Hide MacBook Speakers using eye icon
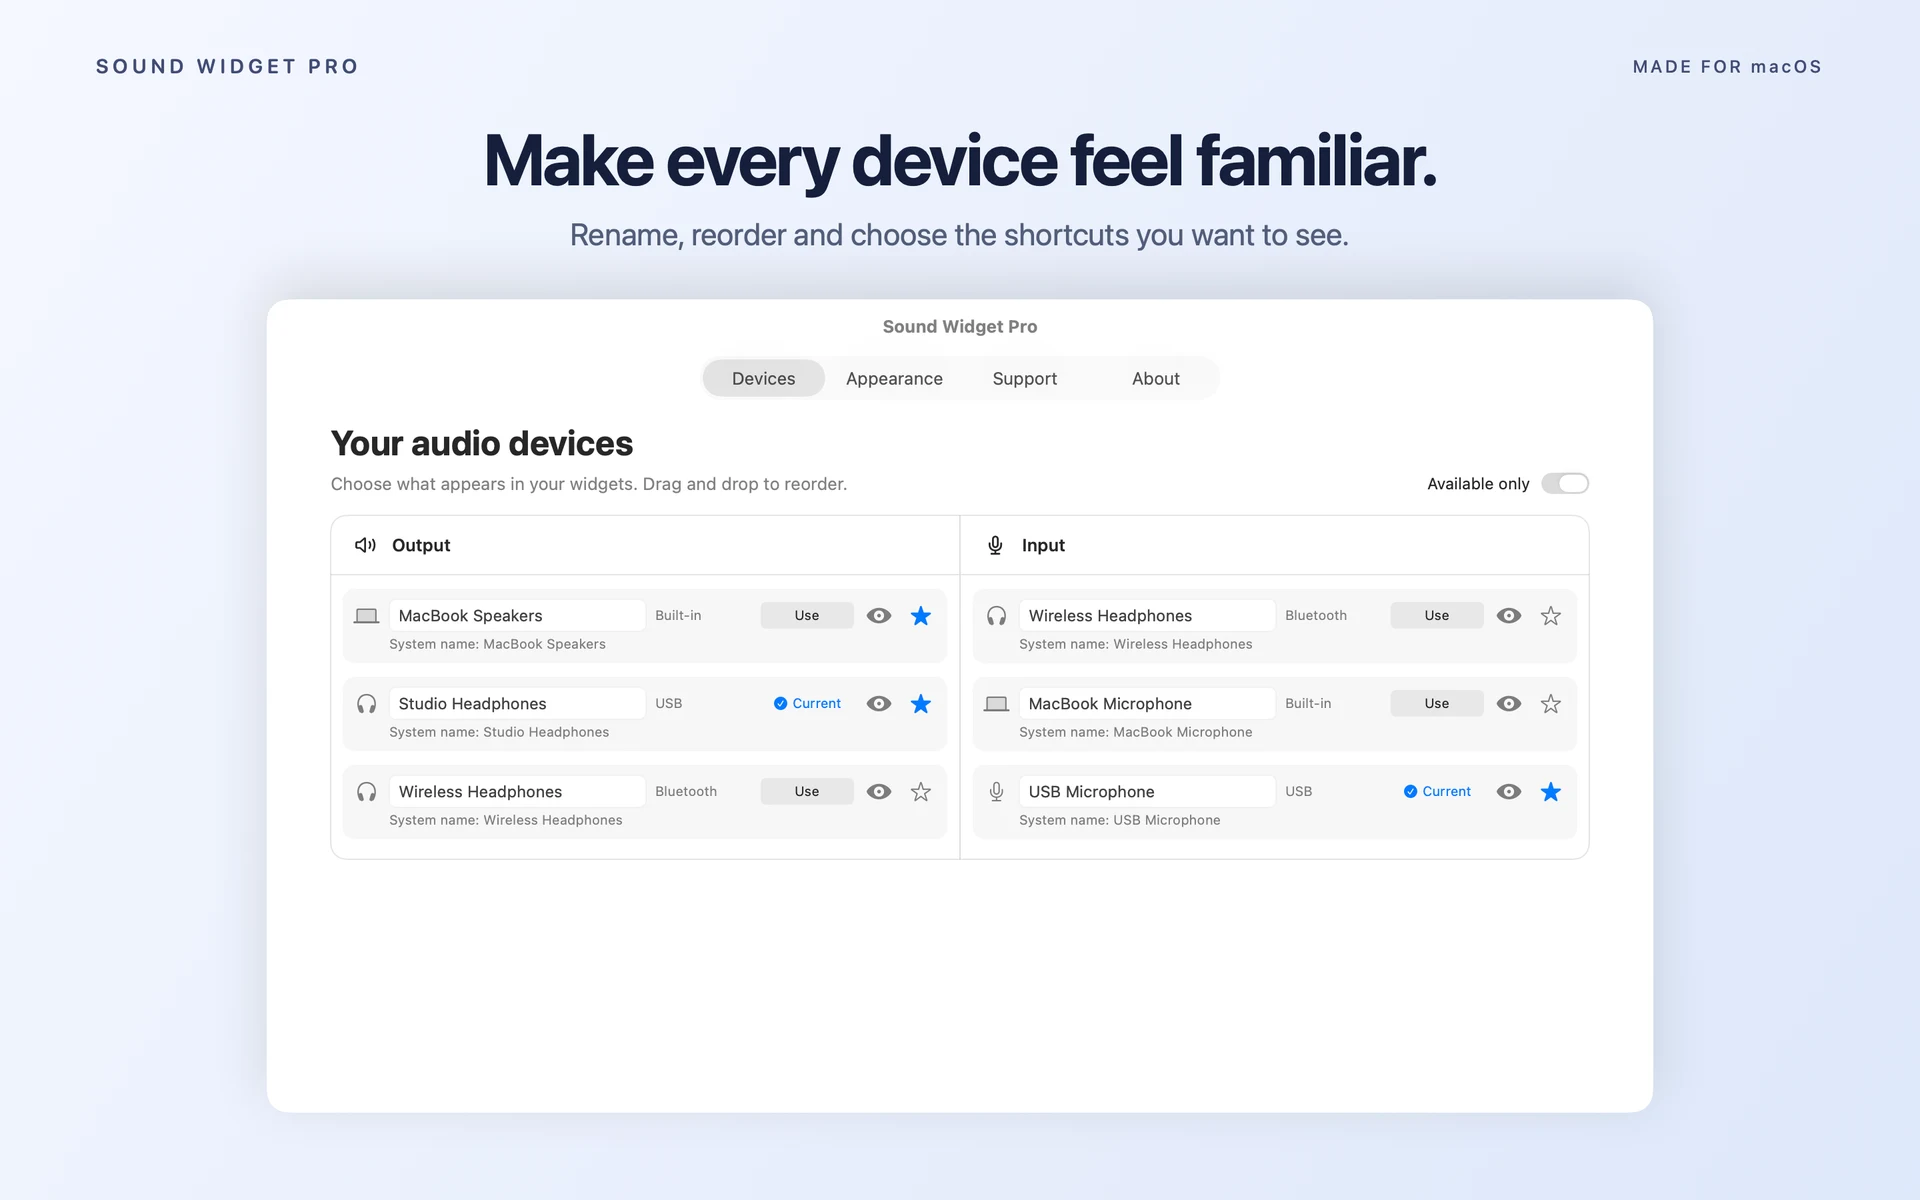This screenshot has height=1200, width=1920. point(879,616)
